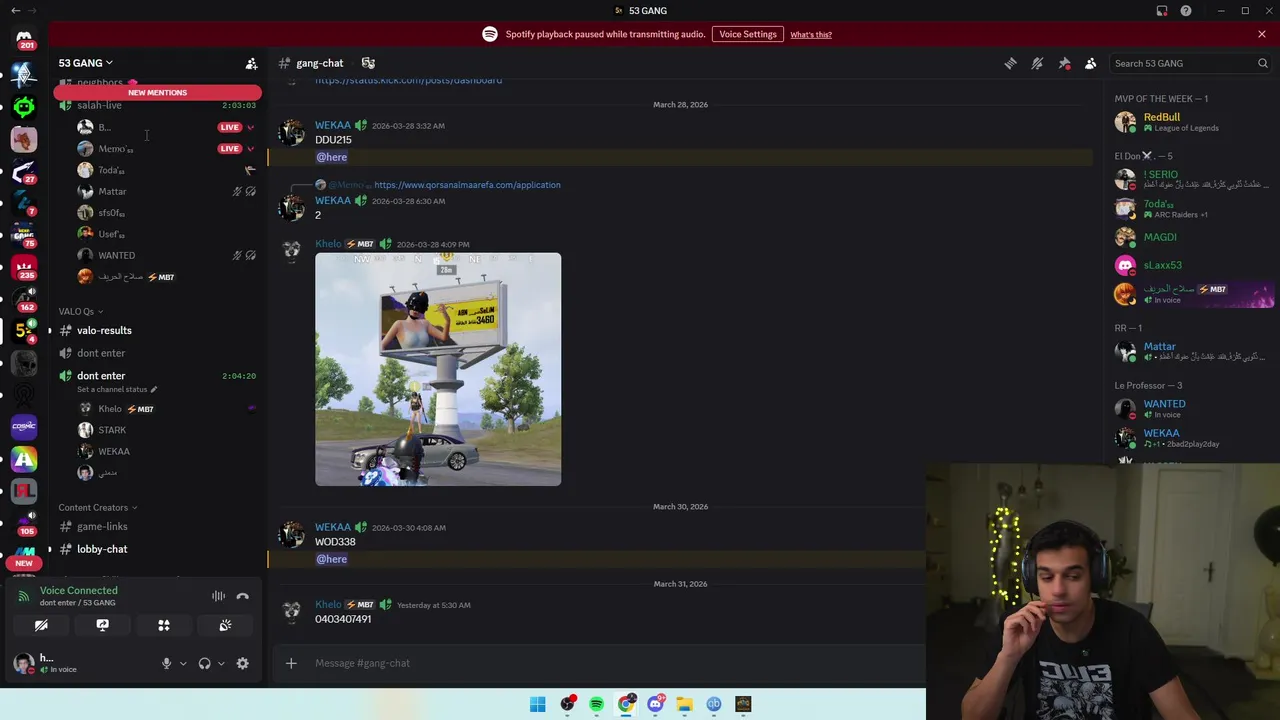Mute the microphone in user panel
Viewport: 1280px width, 720px height.
pos(166,663)
